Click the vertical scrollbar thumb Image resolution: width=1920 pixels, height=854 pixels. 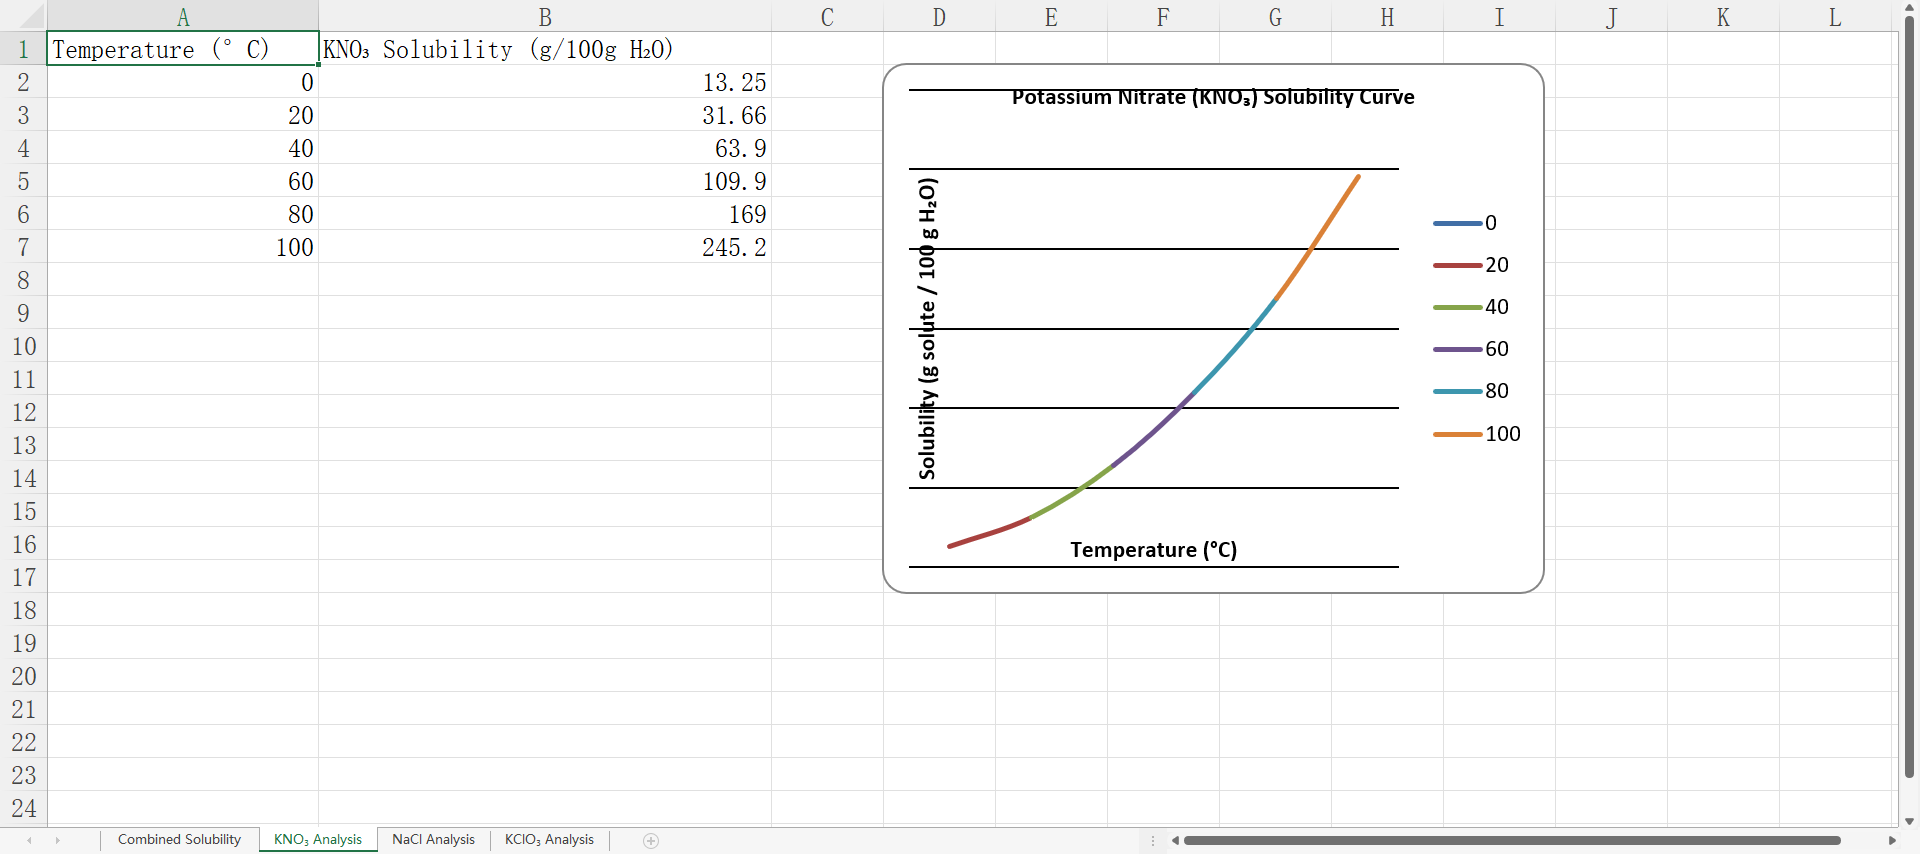1909,396
